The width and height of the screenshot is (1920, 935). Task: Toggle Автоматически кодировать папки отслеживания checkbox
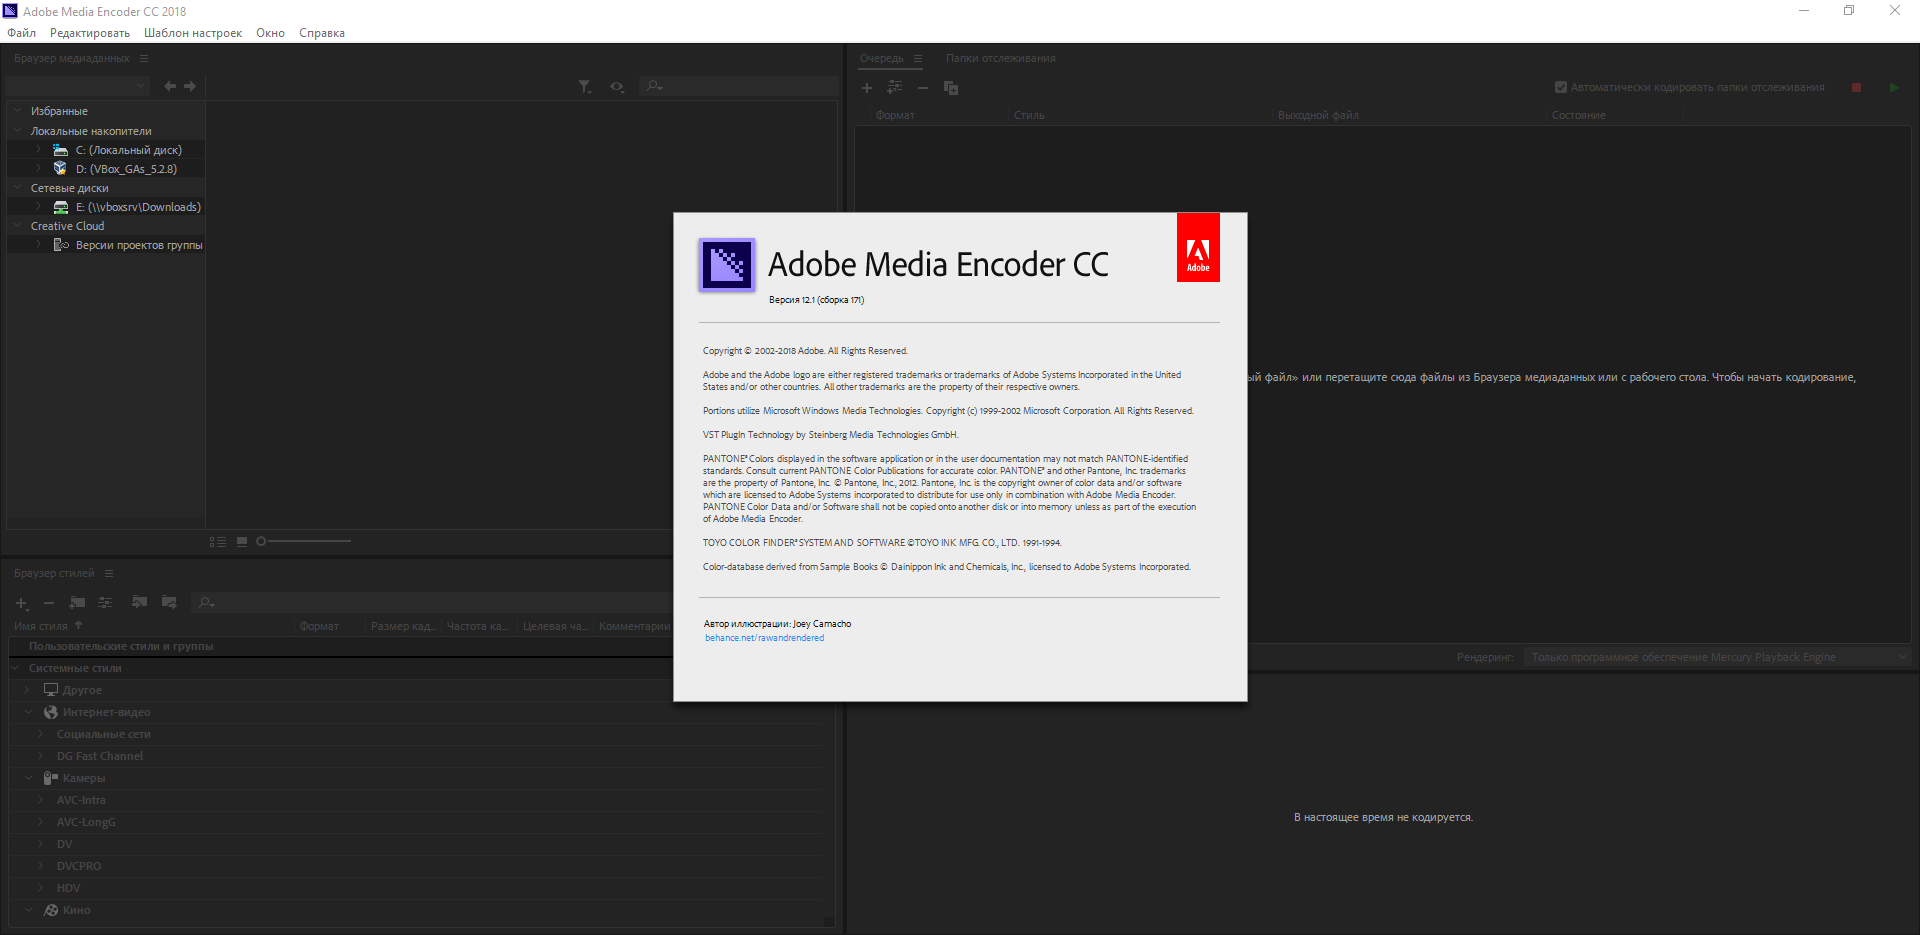tap(1561, 87)
